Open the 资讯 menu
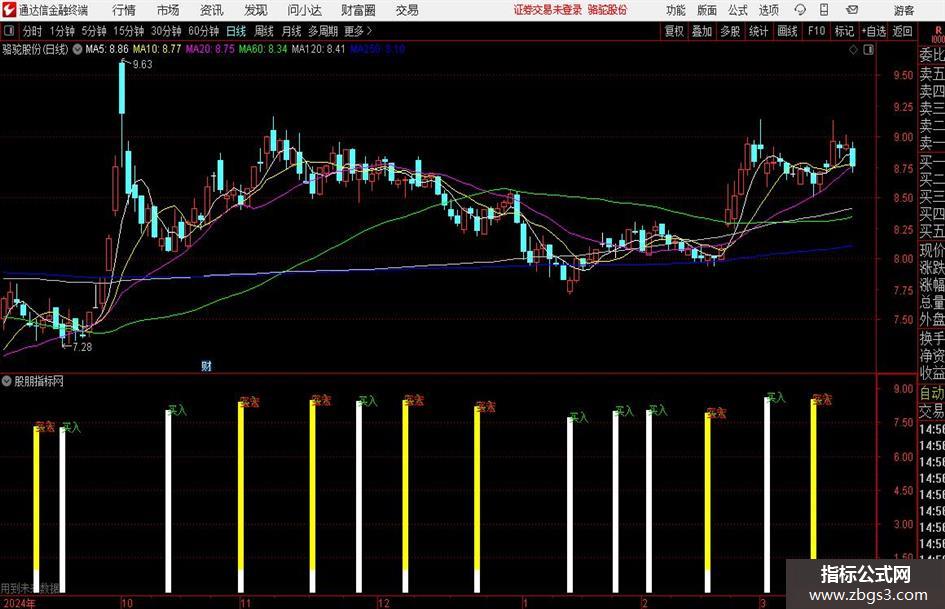Viewport: 945px width, 609px height. 212,10
